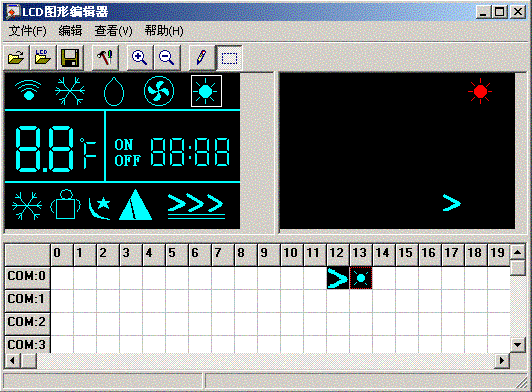Click the open folder toolbar icon

[16, 57]
